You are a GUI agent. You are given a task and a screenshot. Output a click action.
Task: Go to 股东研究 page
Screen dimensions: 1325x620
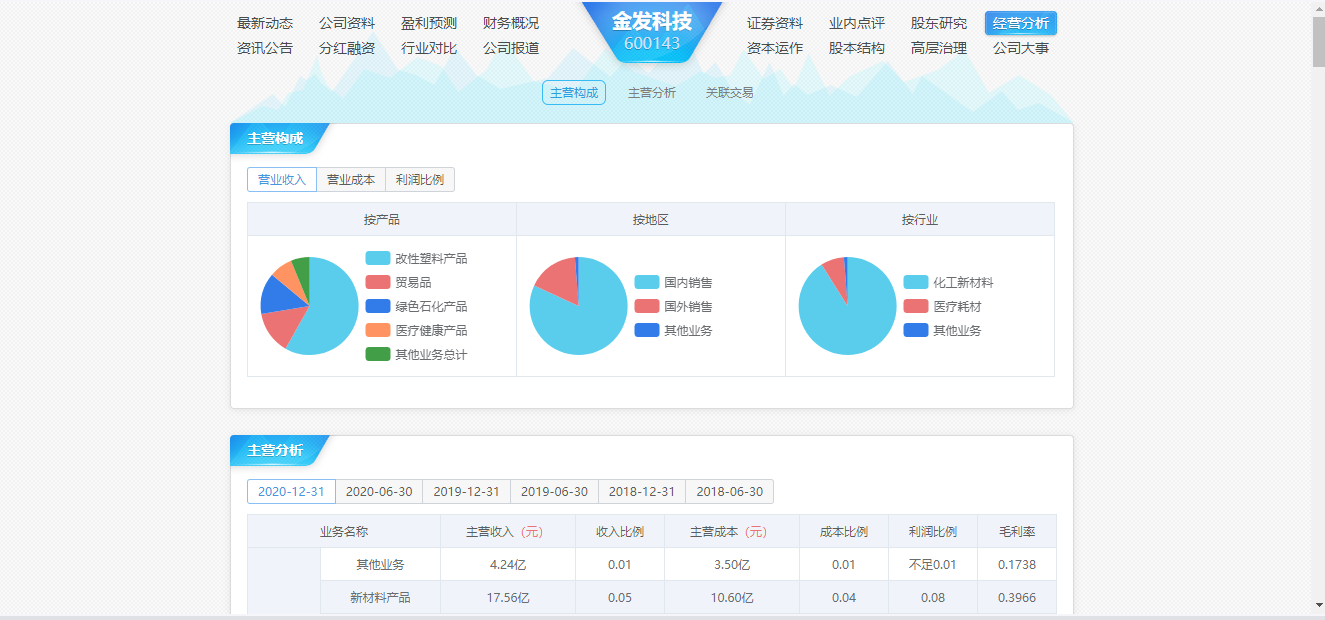[939, 23]
